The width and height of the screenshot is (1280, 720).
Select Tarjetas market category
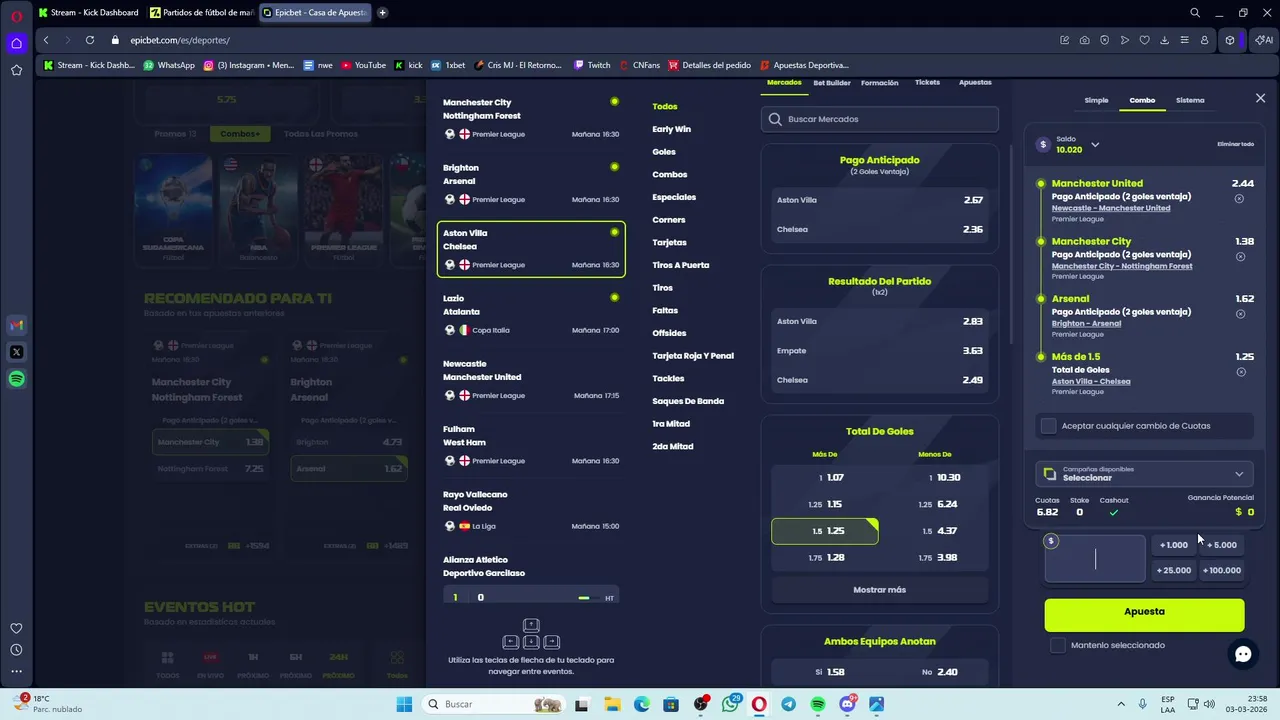click(x=669, y=242)
